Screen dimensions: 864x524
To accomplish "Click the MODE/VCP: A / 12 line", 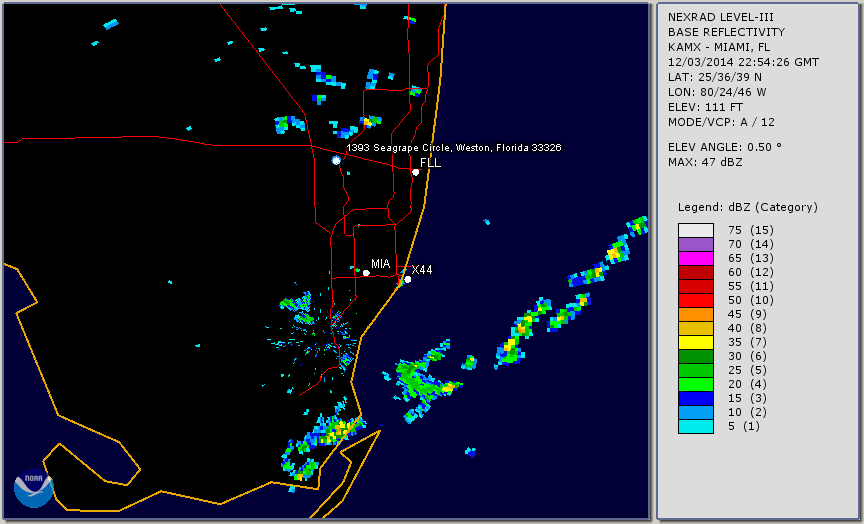I will tap(721, 122).
